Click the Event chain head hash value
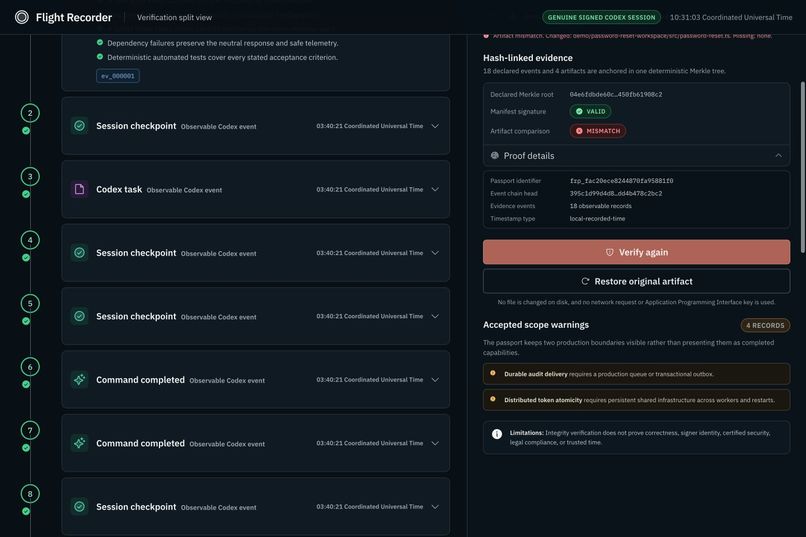This screenshot has height=537, width=806. pyautogui.click(x=616, y=193)
